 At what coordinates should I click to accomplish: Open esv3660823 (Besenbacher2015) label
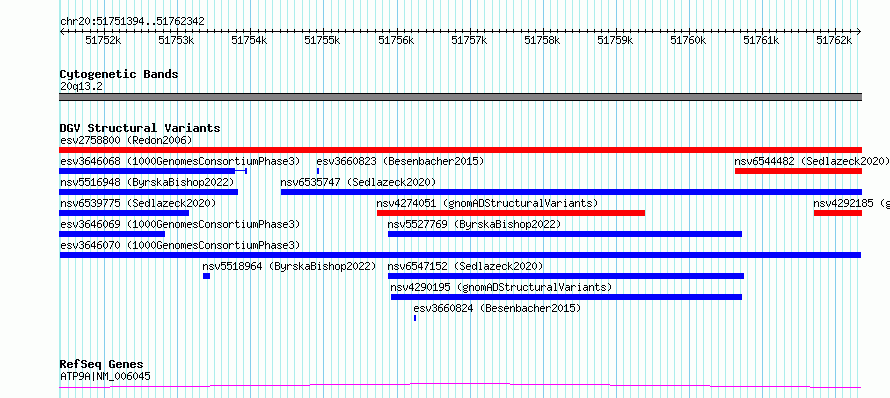pyautogui.click(x=400, y=161)
